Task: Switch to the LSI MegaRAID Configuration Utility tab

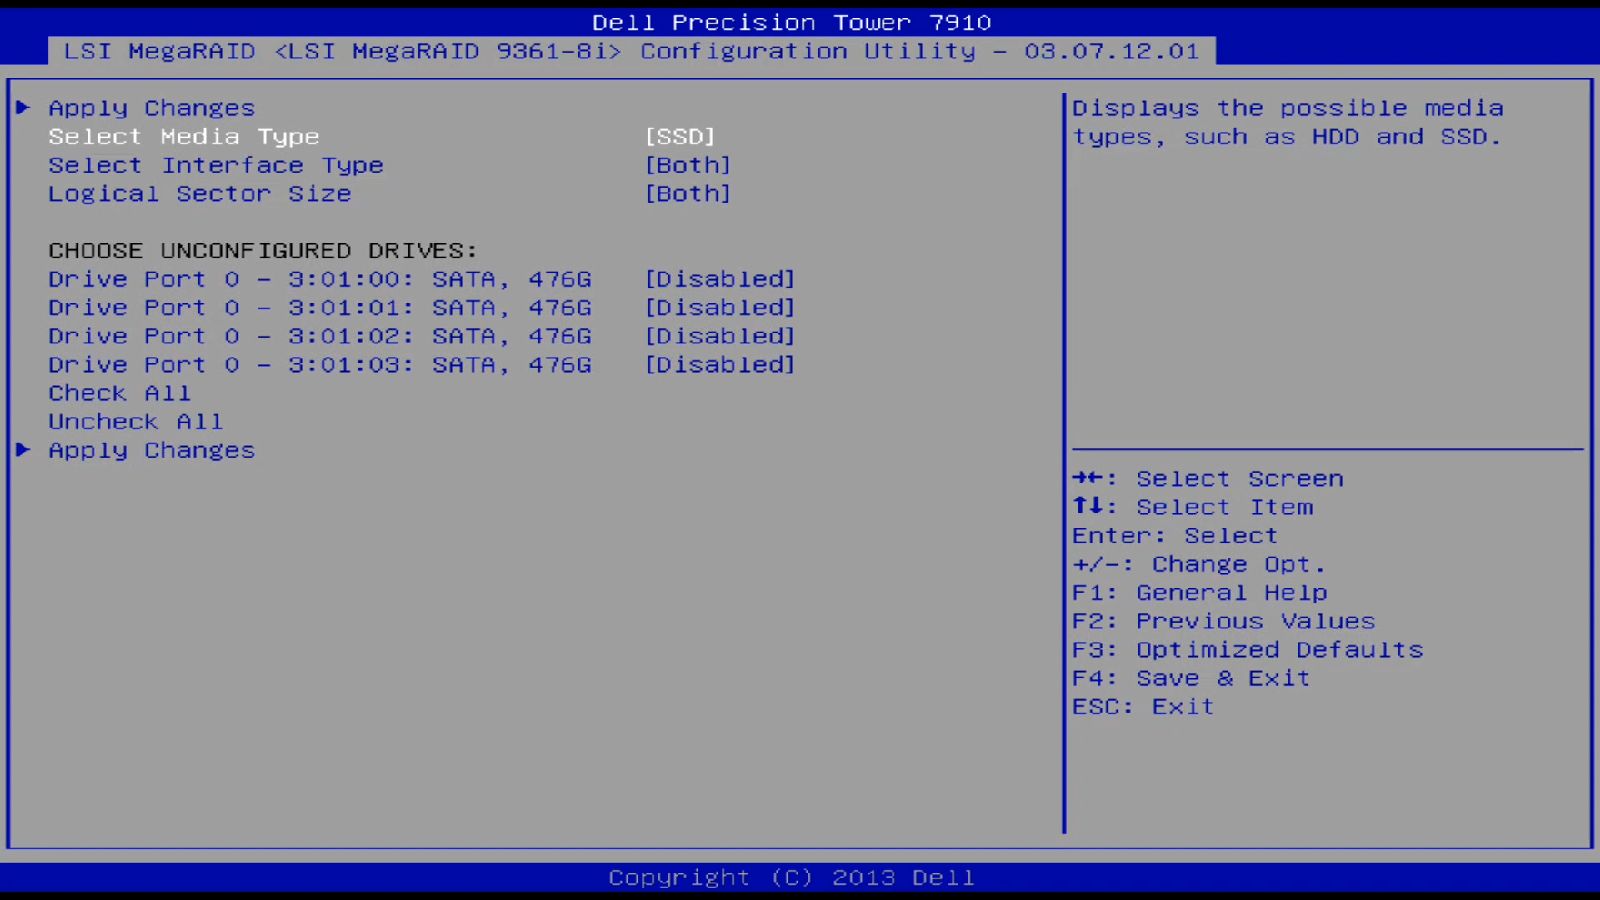Action: pyautogui.click(x=630, y=51)
